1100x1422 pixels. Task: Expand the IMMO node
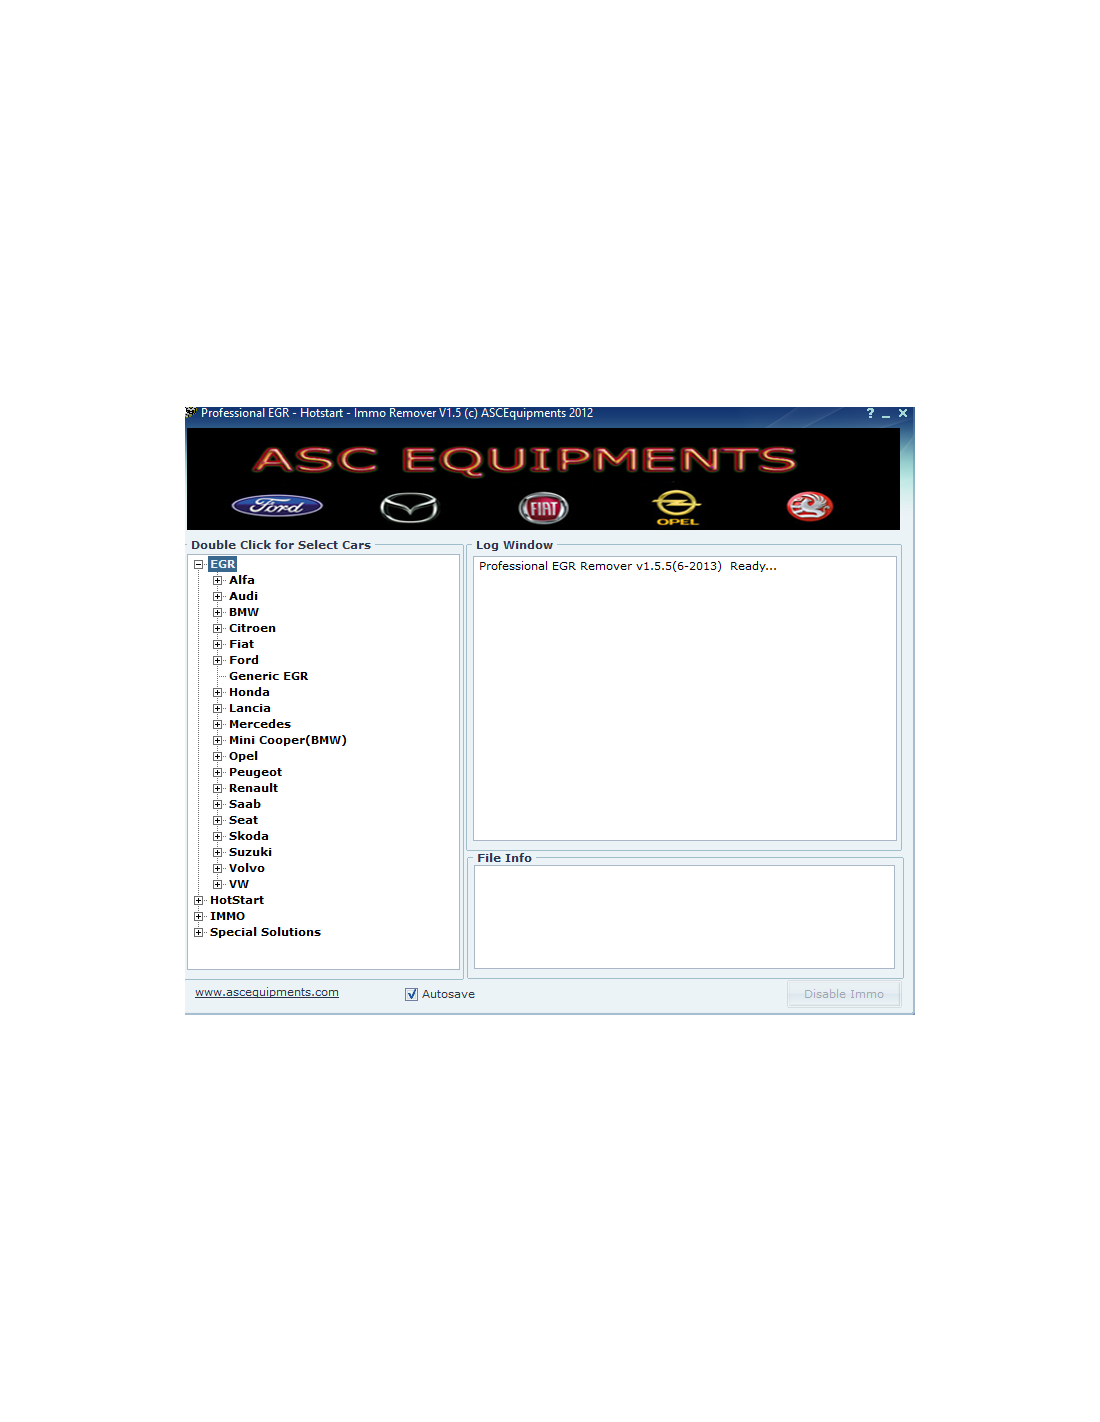click(x=198, y=916)
